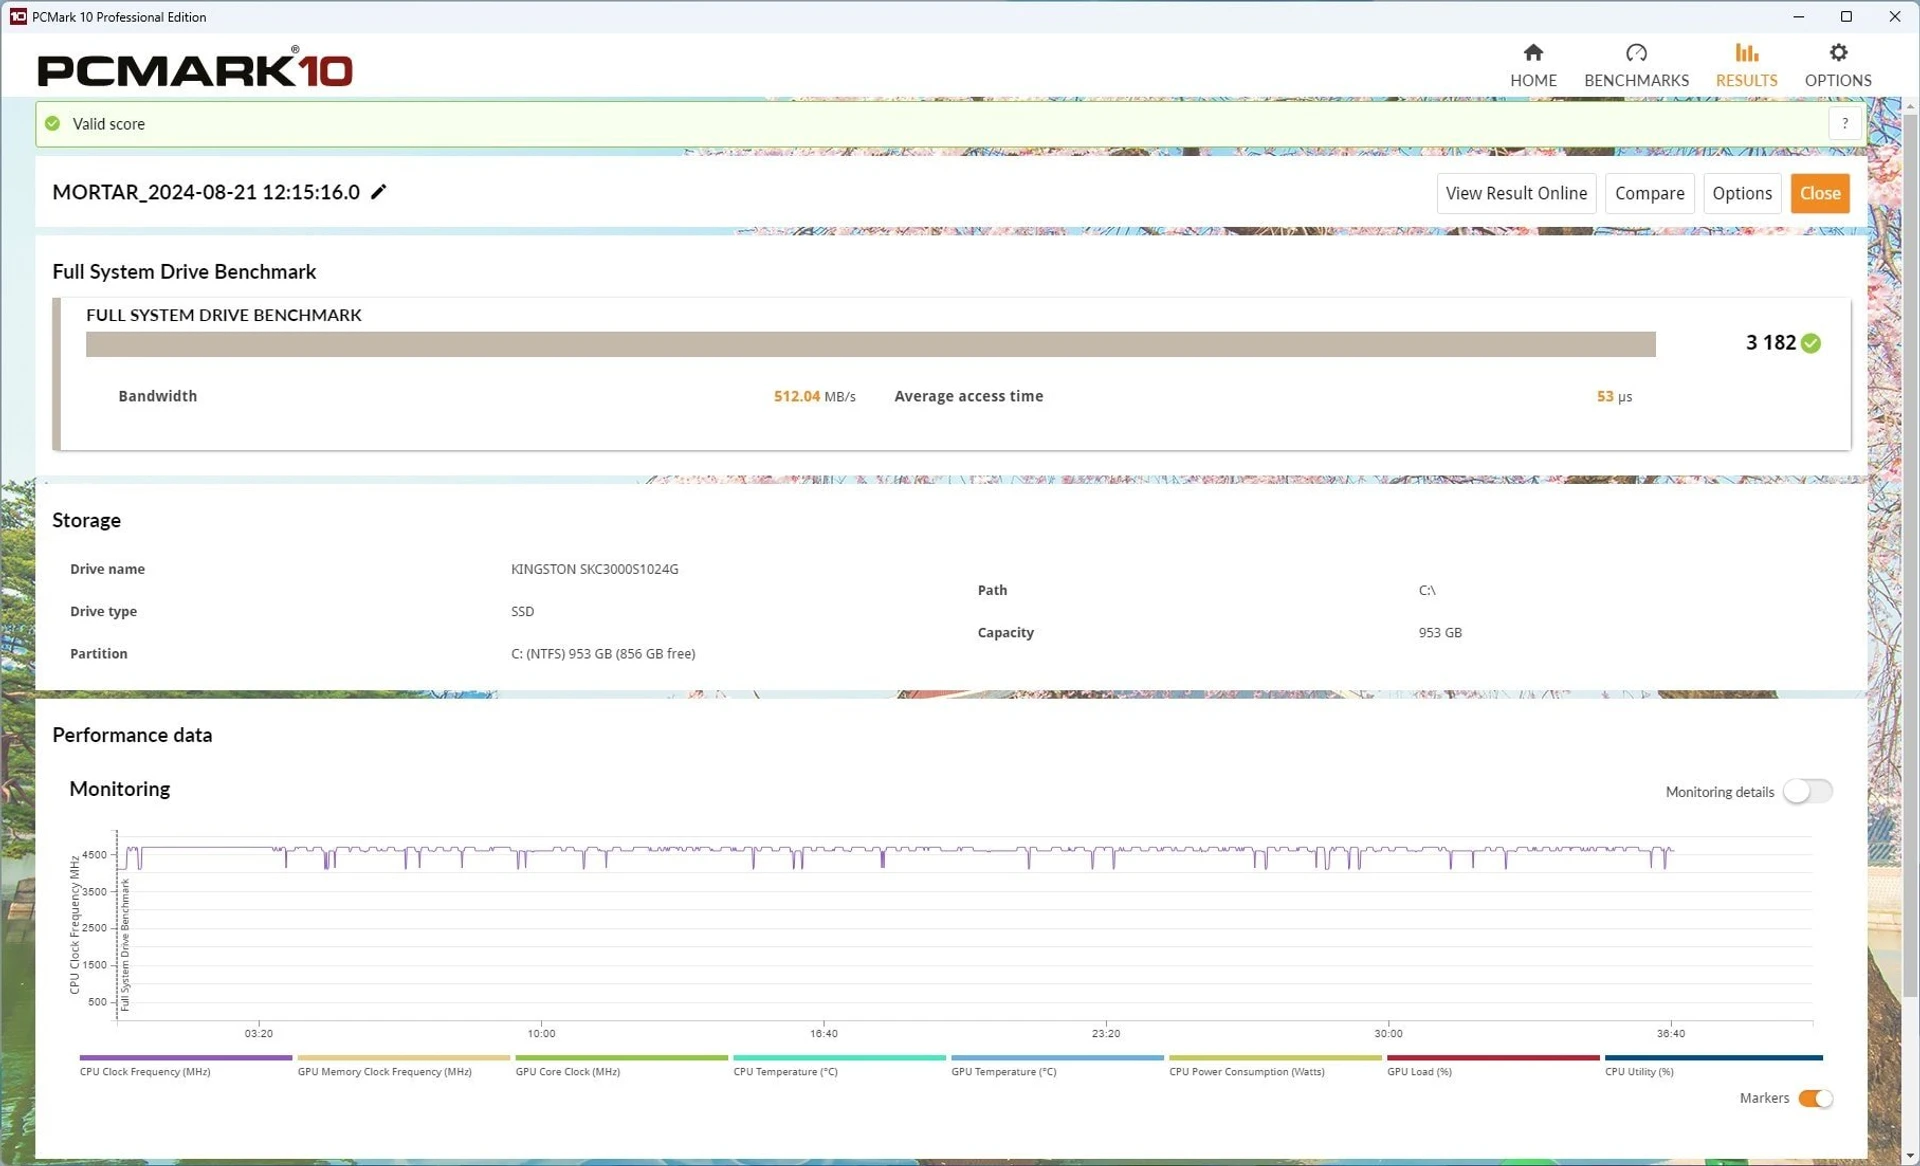The width and height of the screenshot is (1920, 1166).
Task: Click the valid score question mark help
Action: click(1845, 124)
